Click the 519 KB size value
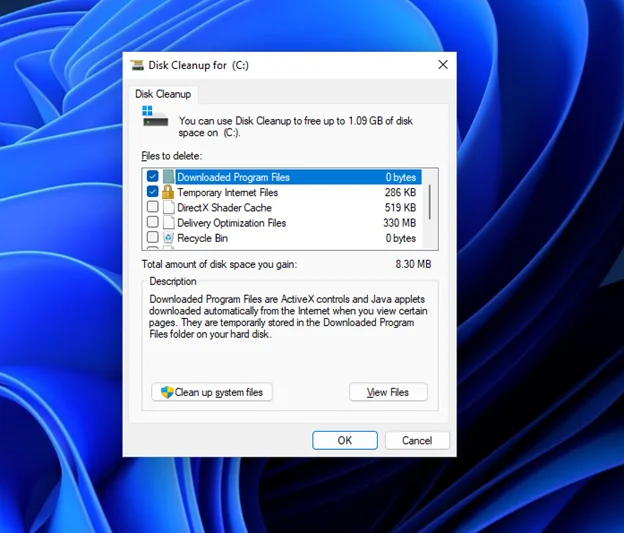Image resolution: width=624 pixels, height=533 pixels. point(400,208)
